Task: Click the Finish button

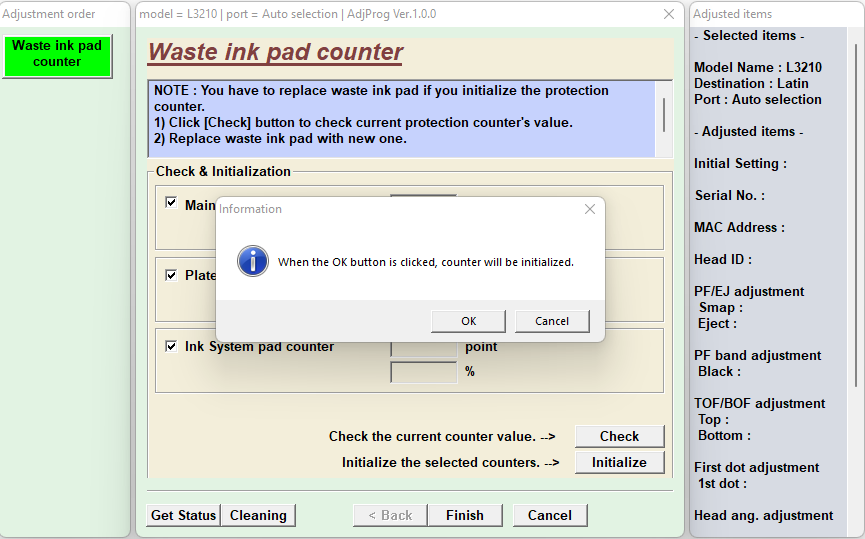Action: click(x=464, y=515)
